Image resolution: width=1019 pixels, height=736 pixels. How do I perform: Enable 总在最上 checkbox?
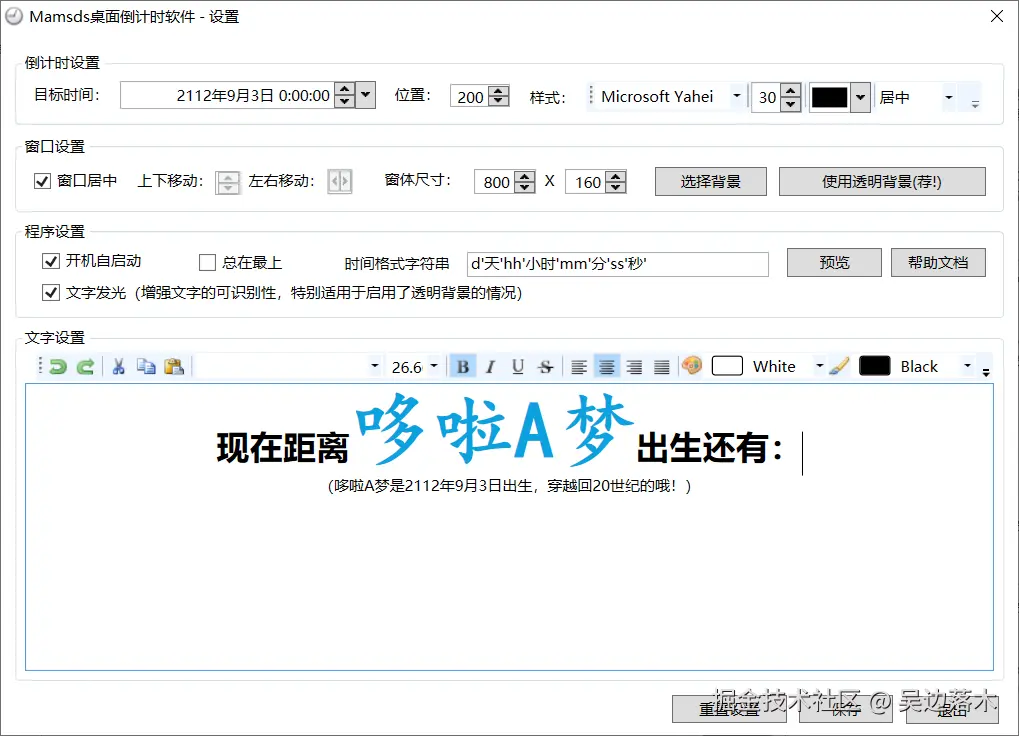[x=207, y=262]
